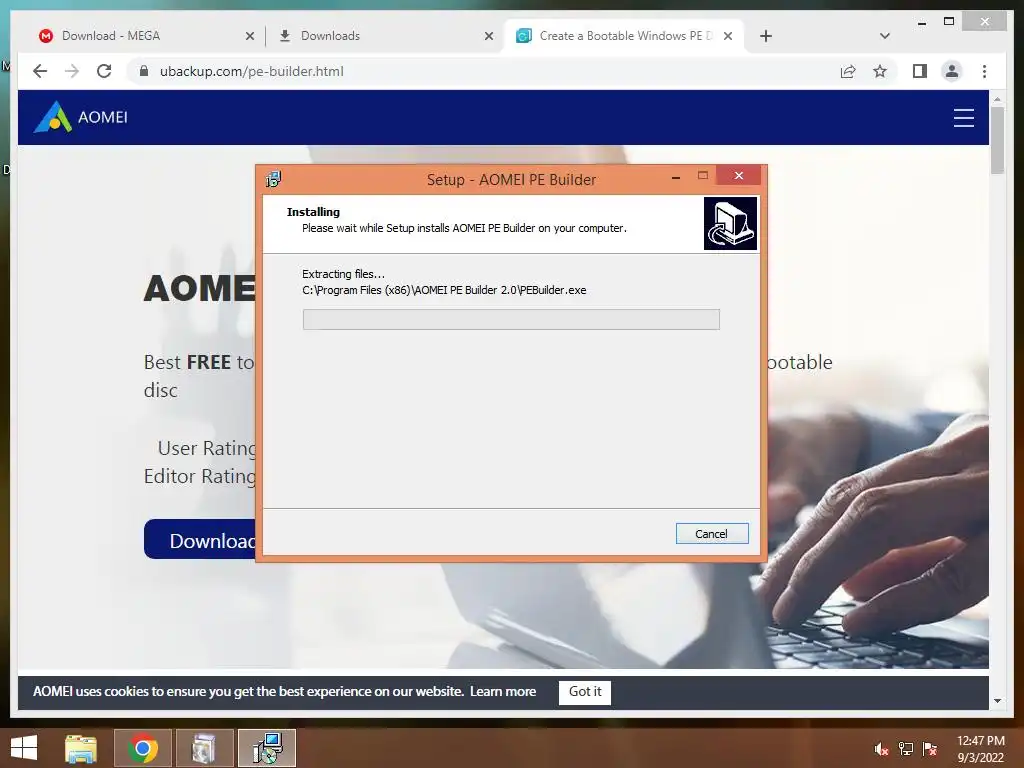Open the Windows Start menu

click(x=25, y=748)
